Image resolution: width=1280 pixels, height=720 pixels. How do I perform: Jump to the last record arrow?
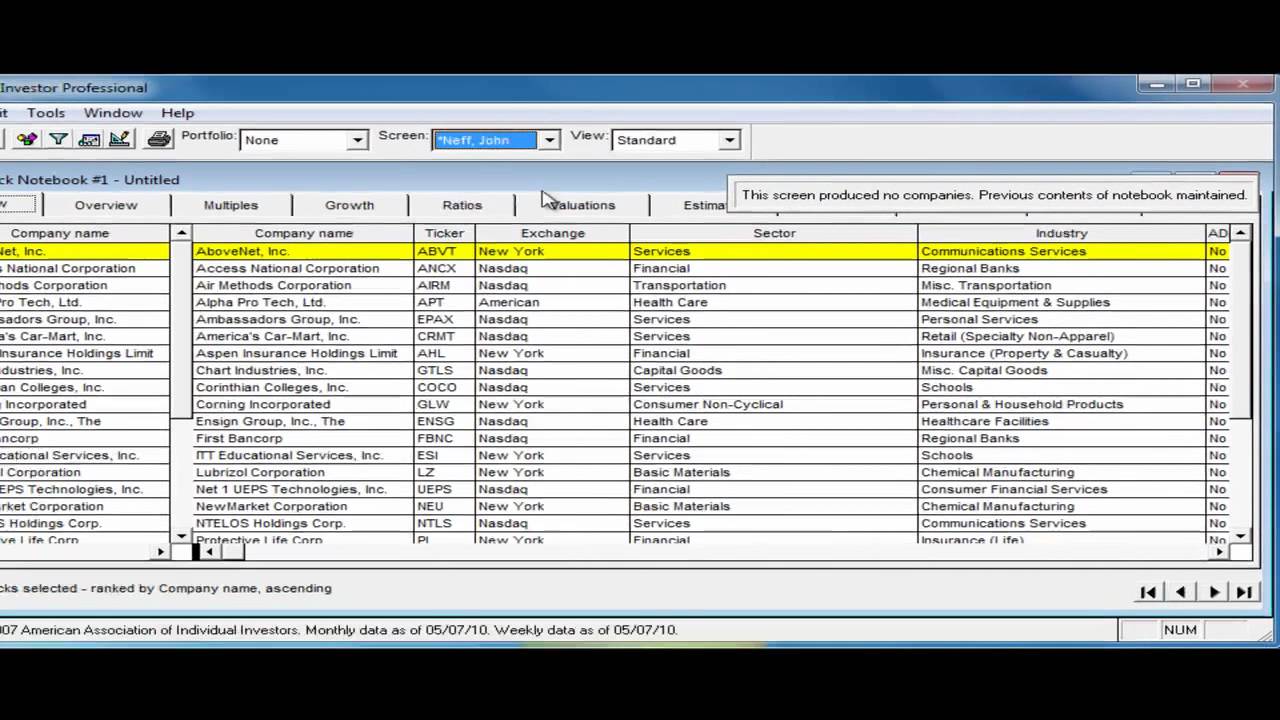1244,592
